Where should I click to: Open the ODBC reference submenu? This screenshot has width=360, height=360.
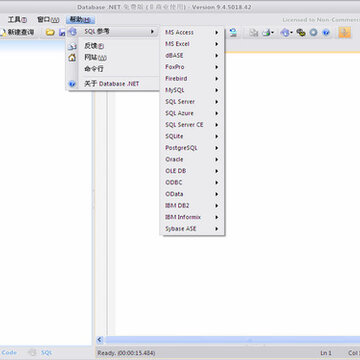[192, 183]
